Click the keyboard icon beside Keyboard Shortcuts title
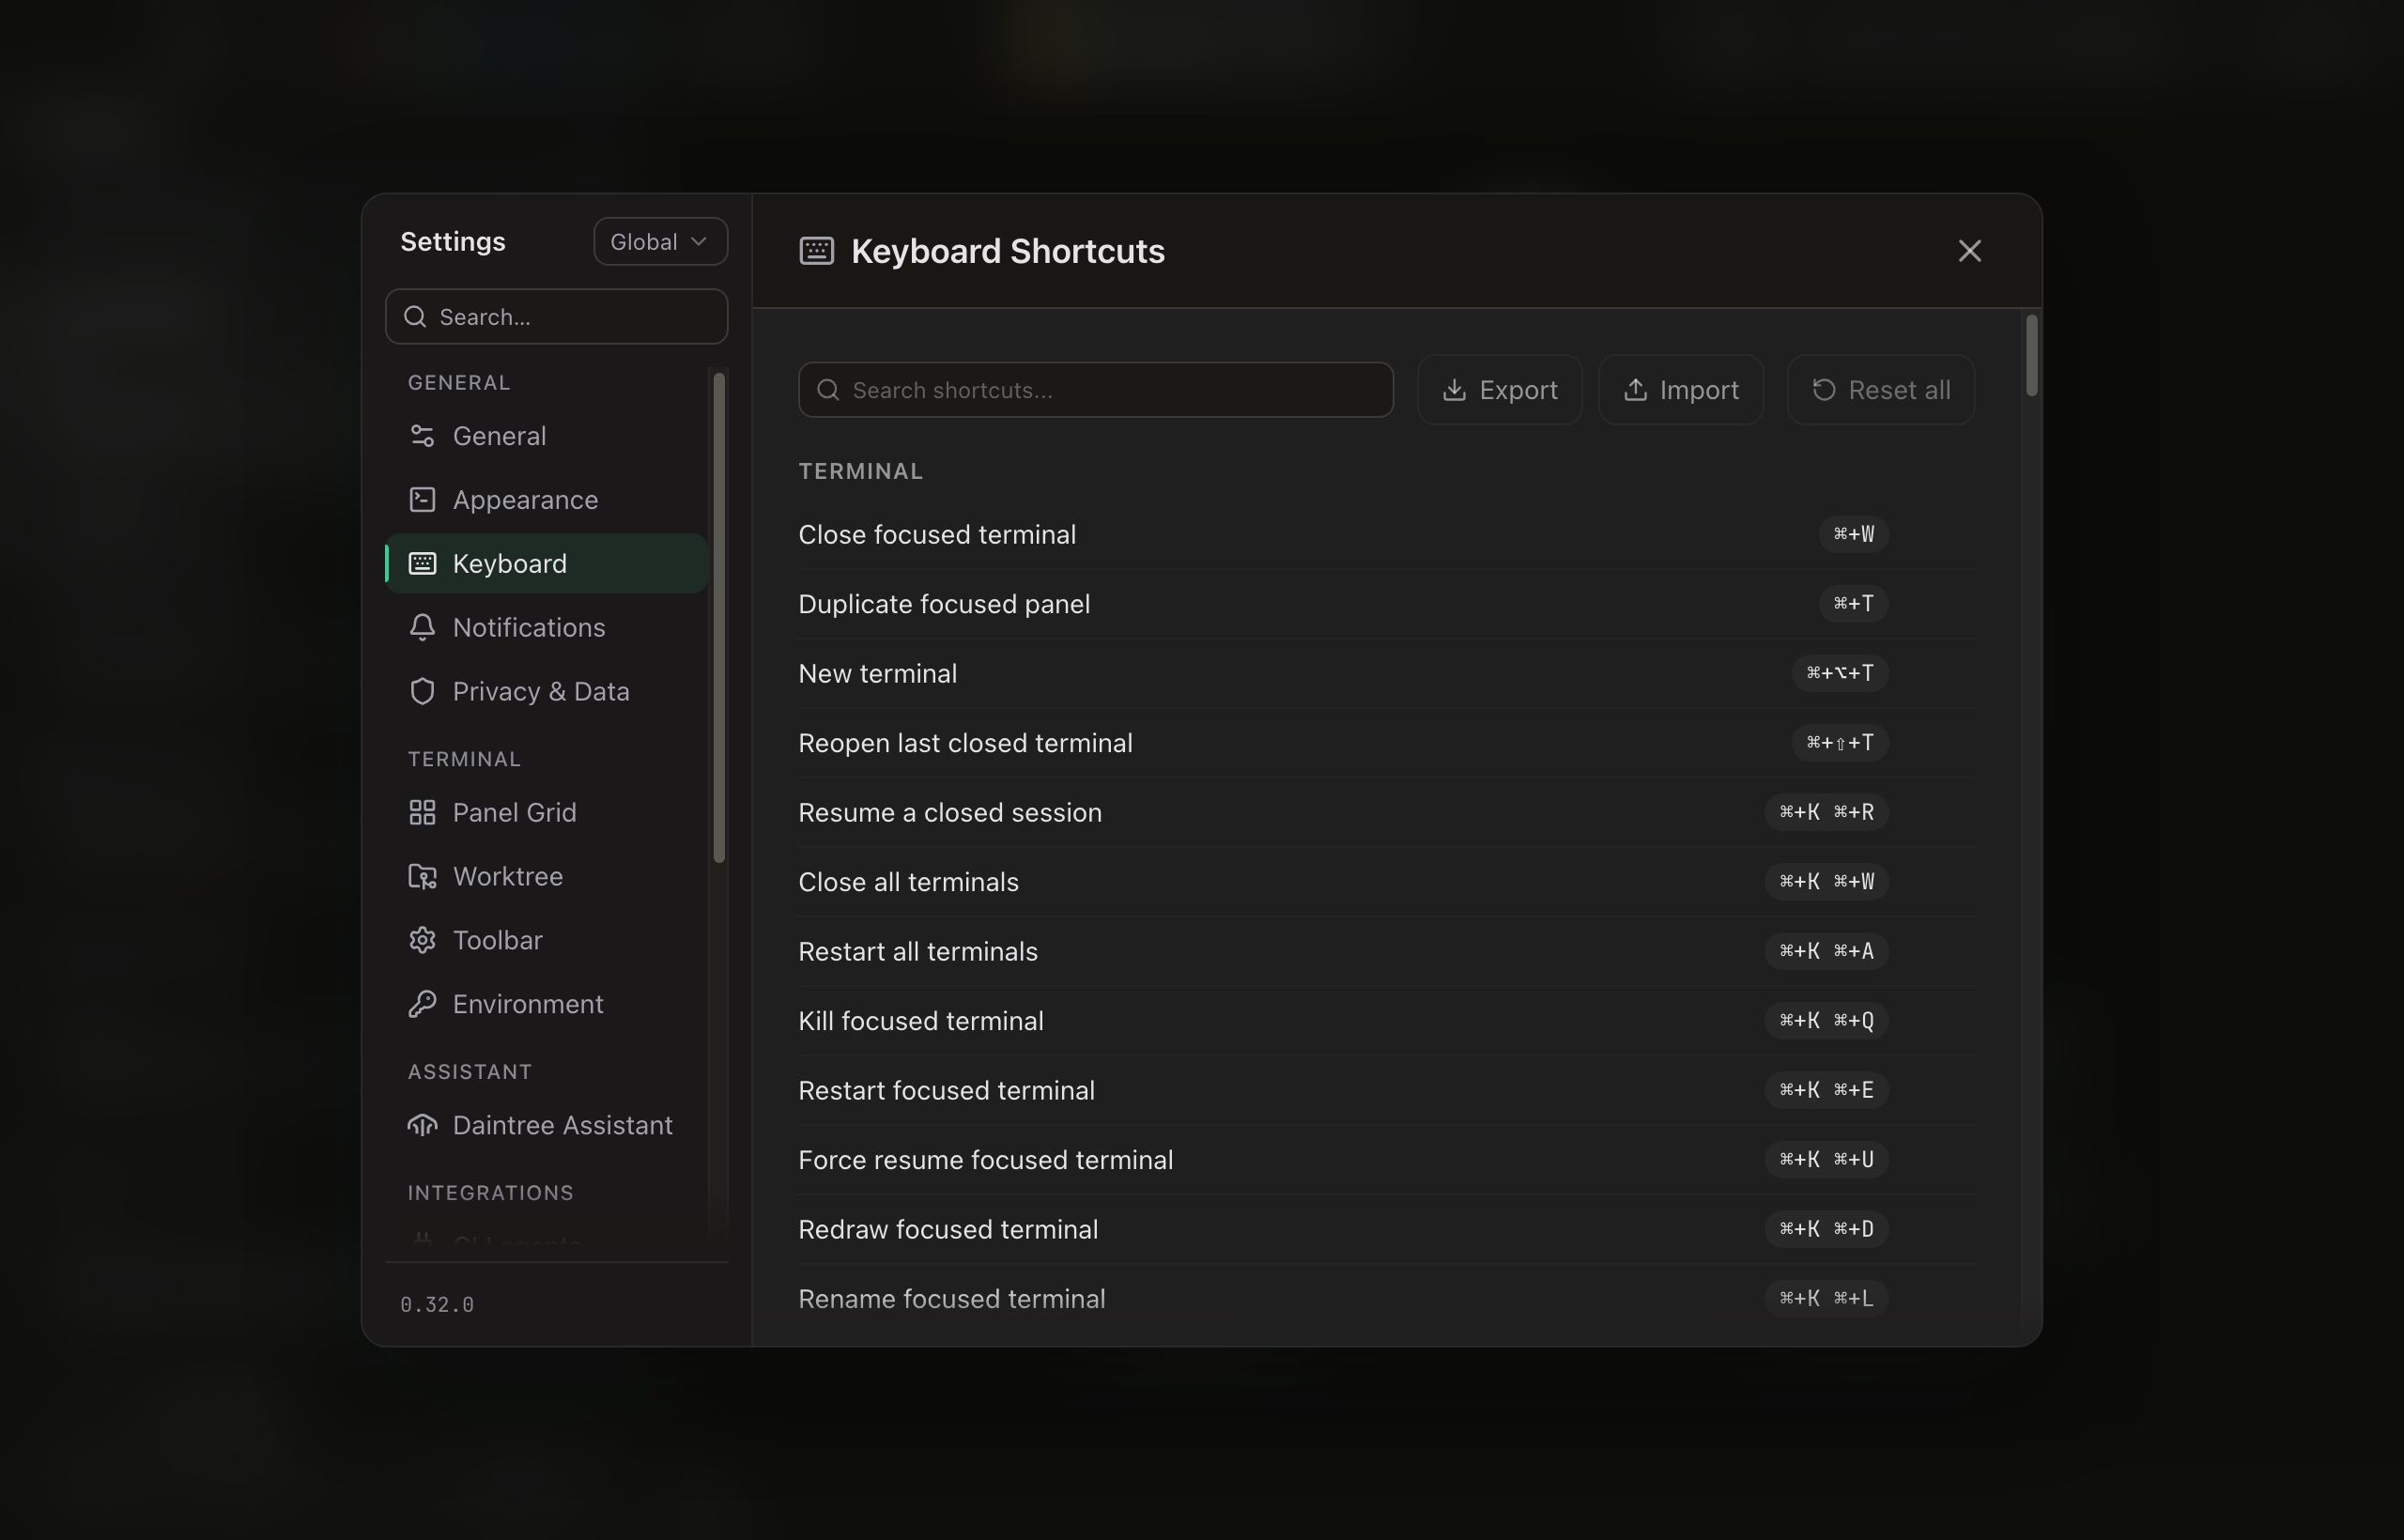The width and height of the screenshot is (2404, 1540). [816, 251]
